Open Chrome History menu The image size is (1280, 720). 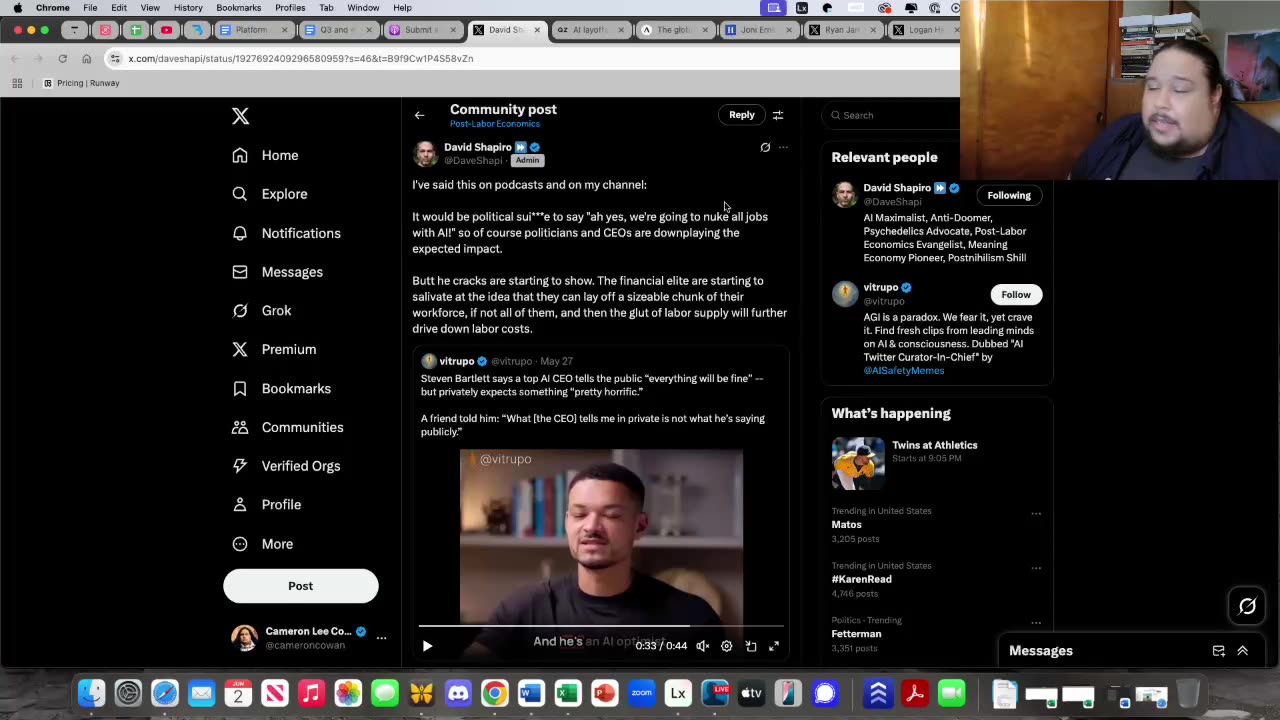tap(188, 8)
